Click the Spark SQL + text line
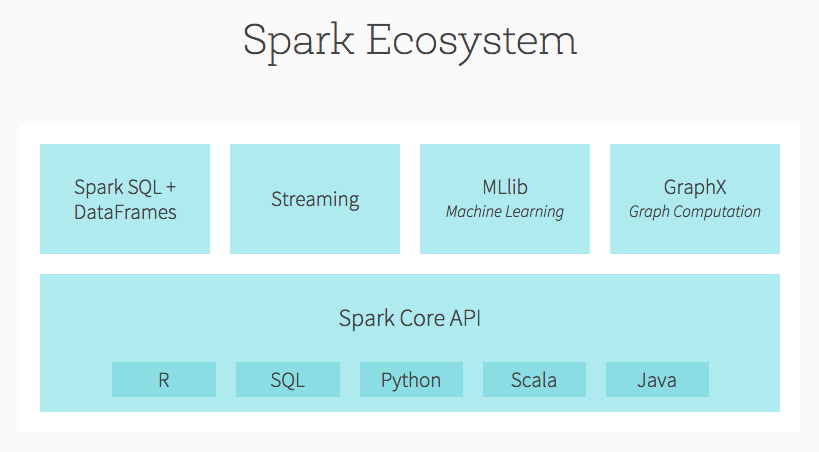 pyautogui.click(x=125, y=187)
